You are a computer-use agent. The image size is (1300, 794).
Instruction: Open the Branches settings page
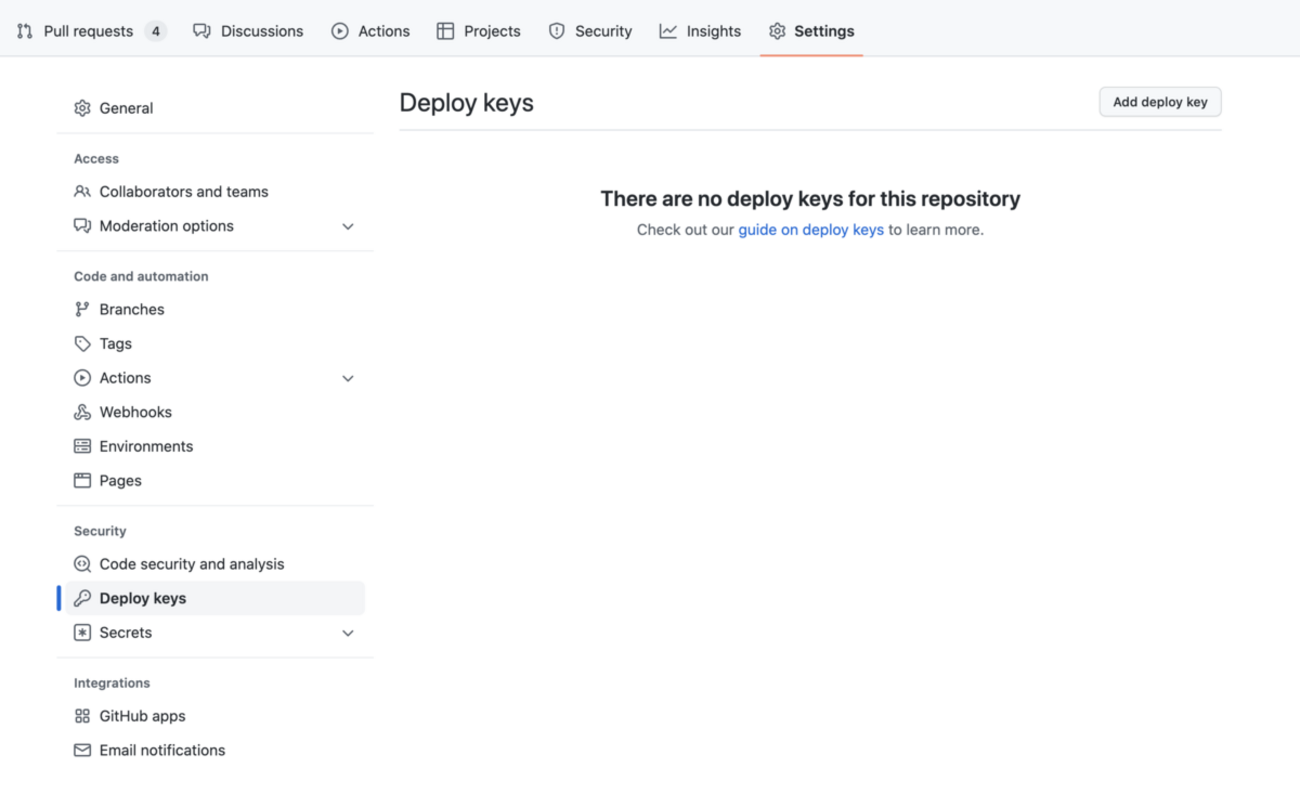[131, 309]
